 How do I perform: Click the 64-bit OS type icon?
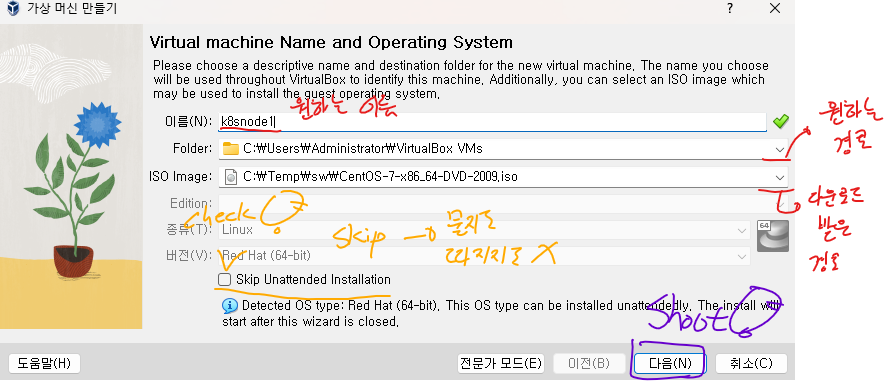[x=773, y=236]
